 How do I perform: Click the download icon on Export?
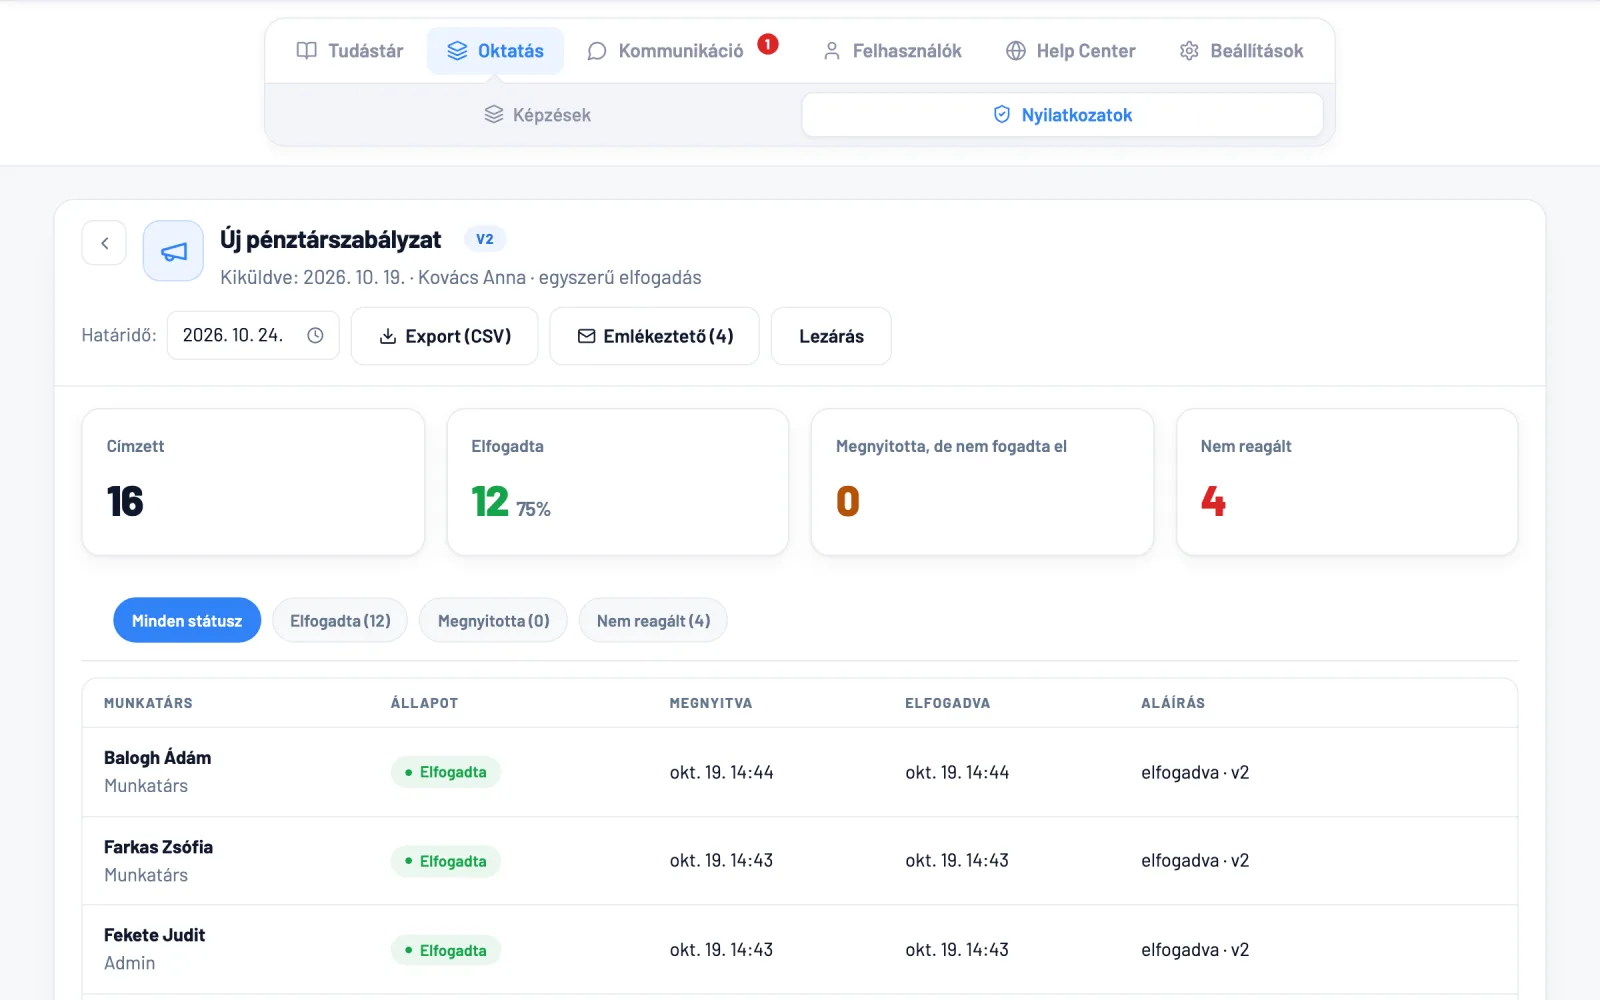click(x=388, y=336)
